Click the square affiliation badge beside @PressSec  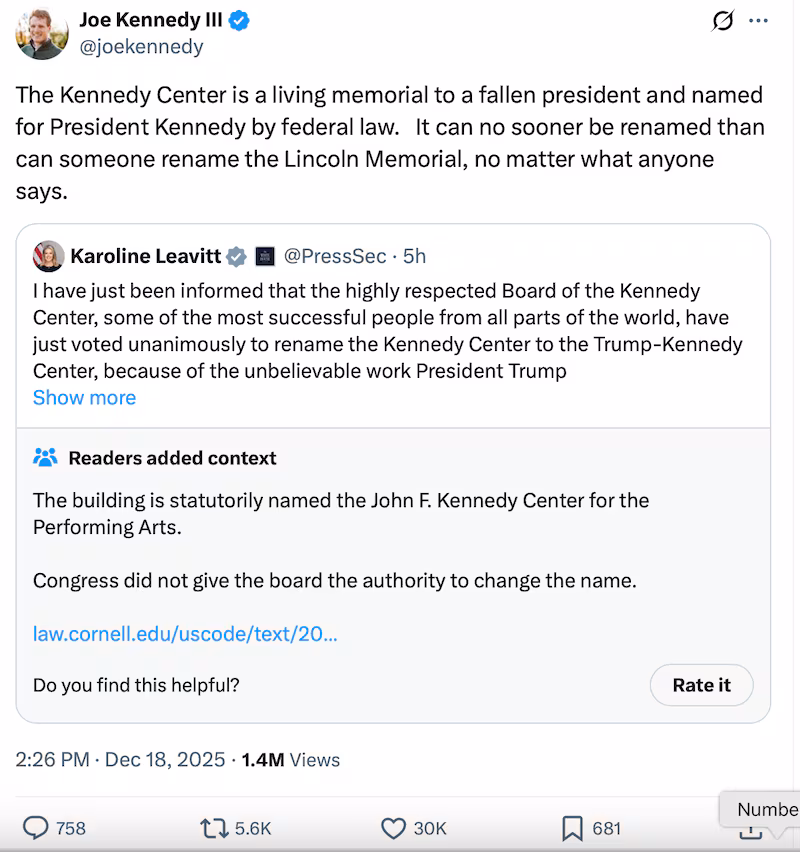(x=264, y=256)
